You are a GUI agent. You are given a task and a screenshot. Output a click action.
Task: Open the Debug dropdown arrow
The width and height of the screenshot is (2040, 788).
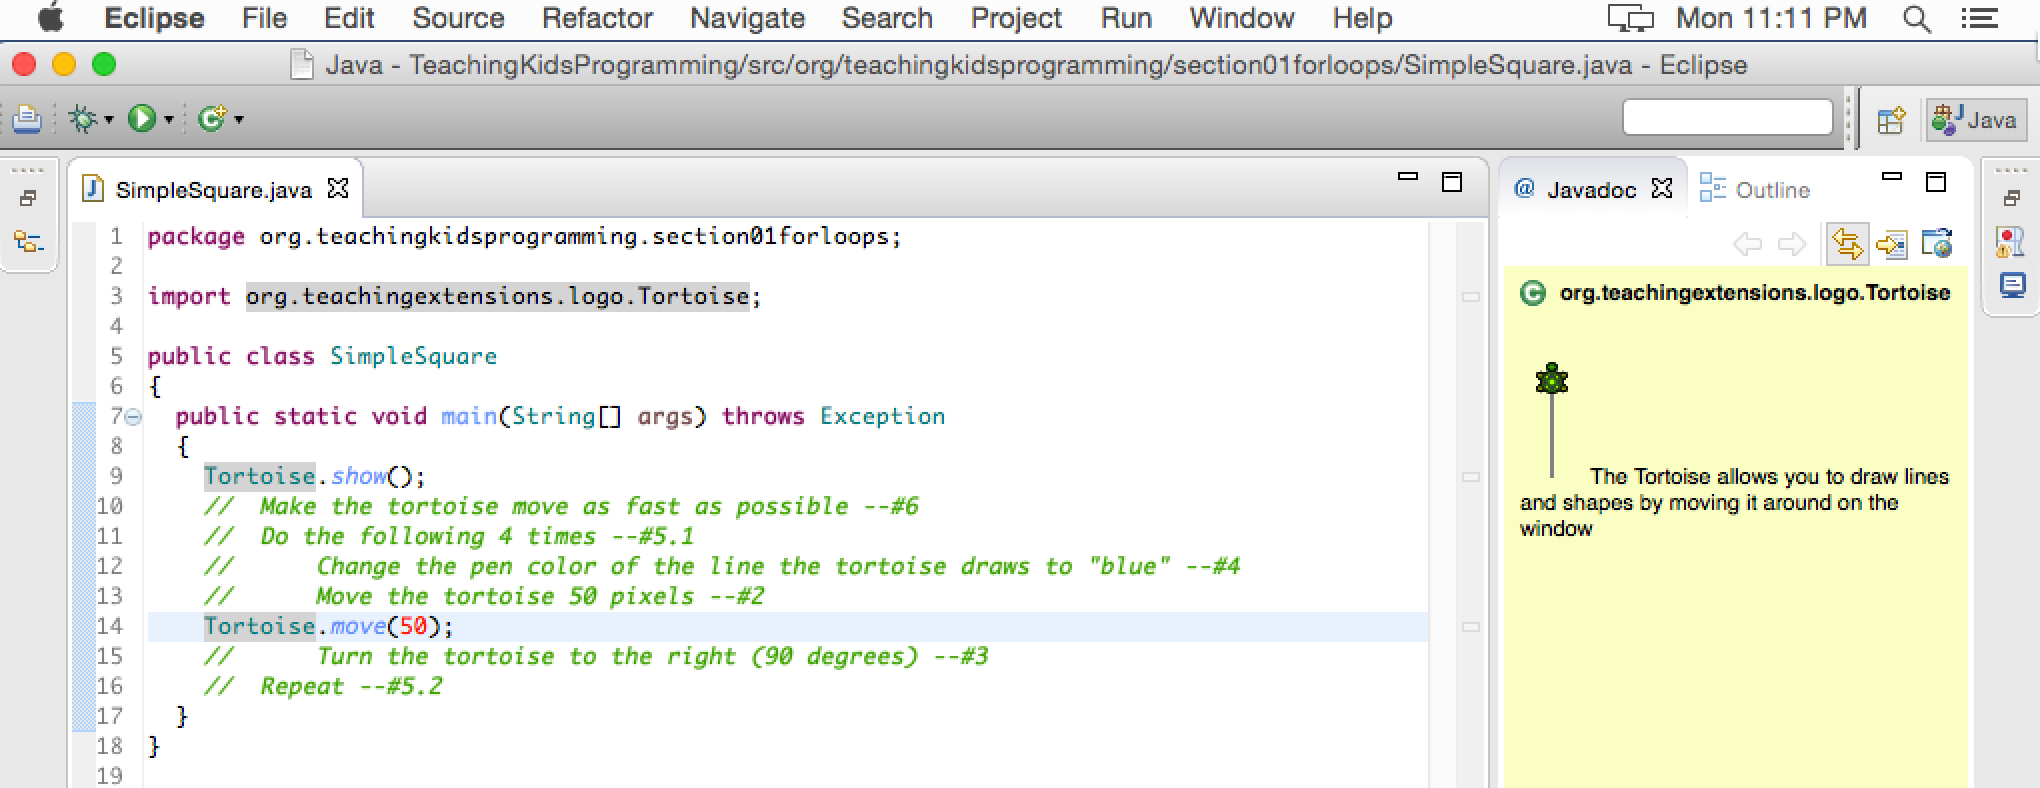(108, 120)
